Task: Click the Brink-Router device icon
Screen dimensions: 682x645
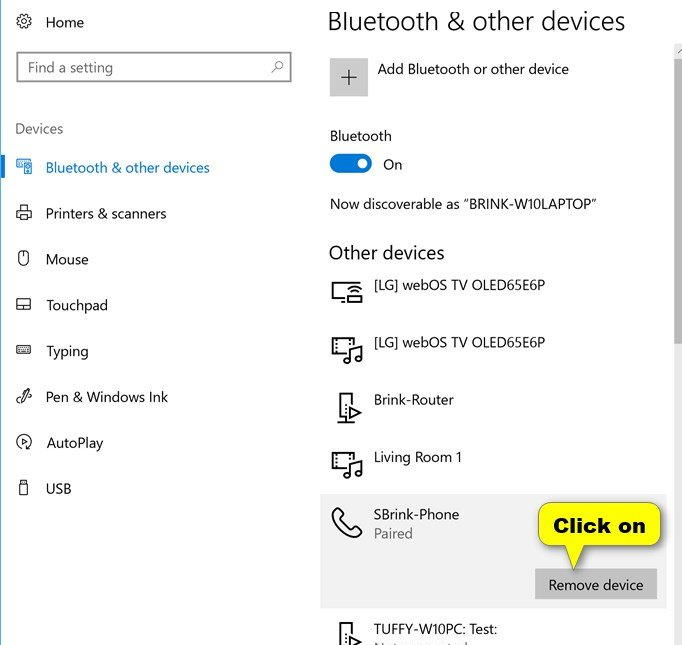Action: tap(349, 408)
